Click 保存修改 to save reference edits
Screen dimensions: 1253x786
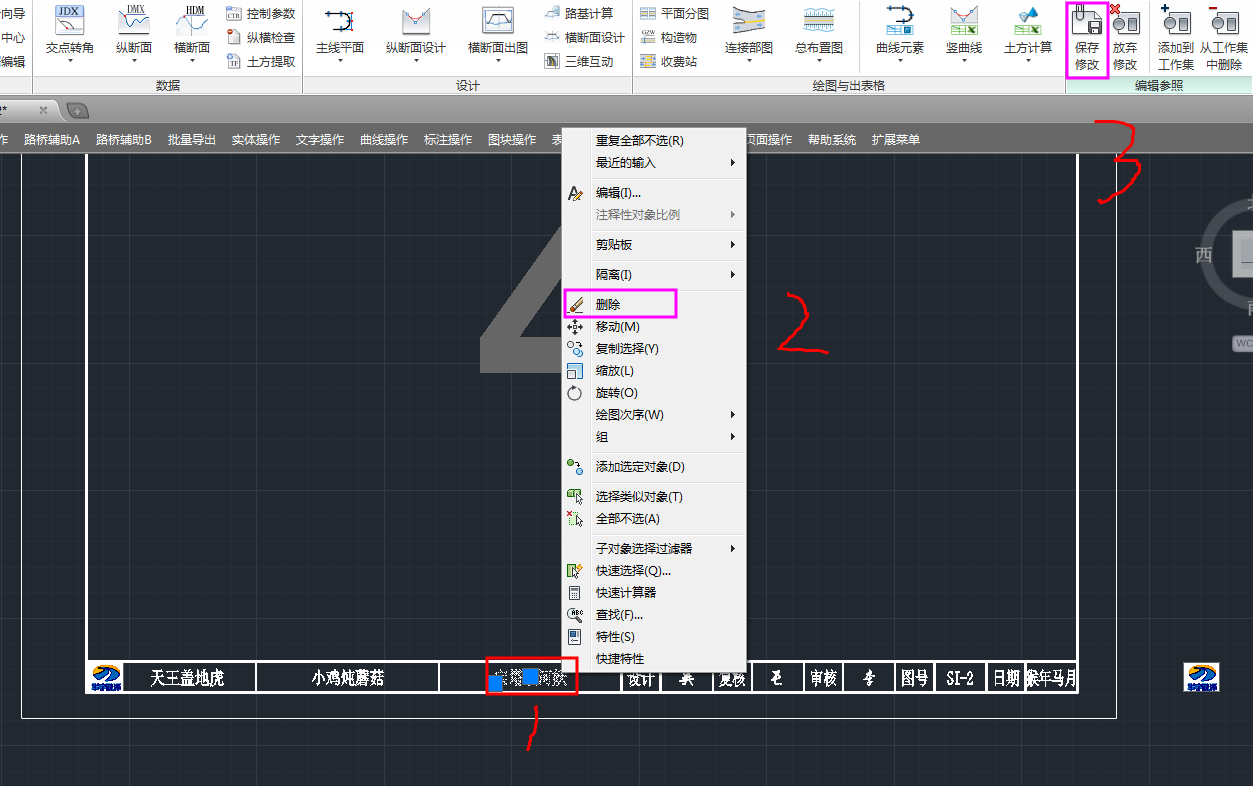[x=1087, y=38]
